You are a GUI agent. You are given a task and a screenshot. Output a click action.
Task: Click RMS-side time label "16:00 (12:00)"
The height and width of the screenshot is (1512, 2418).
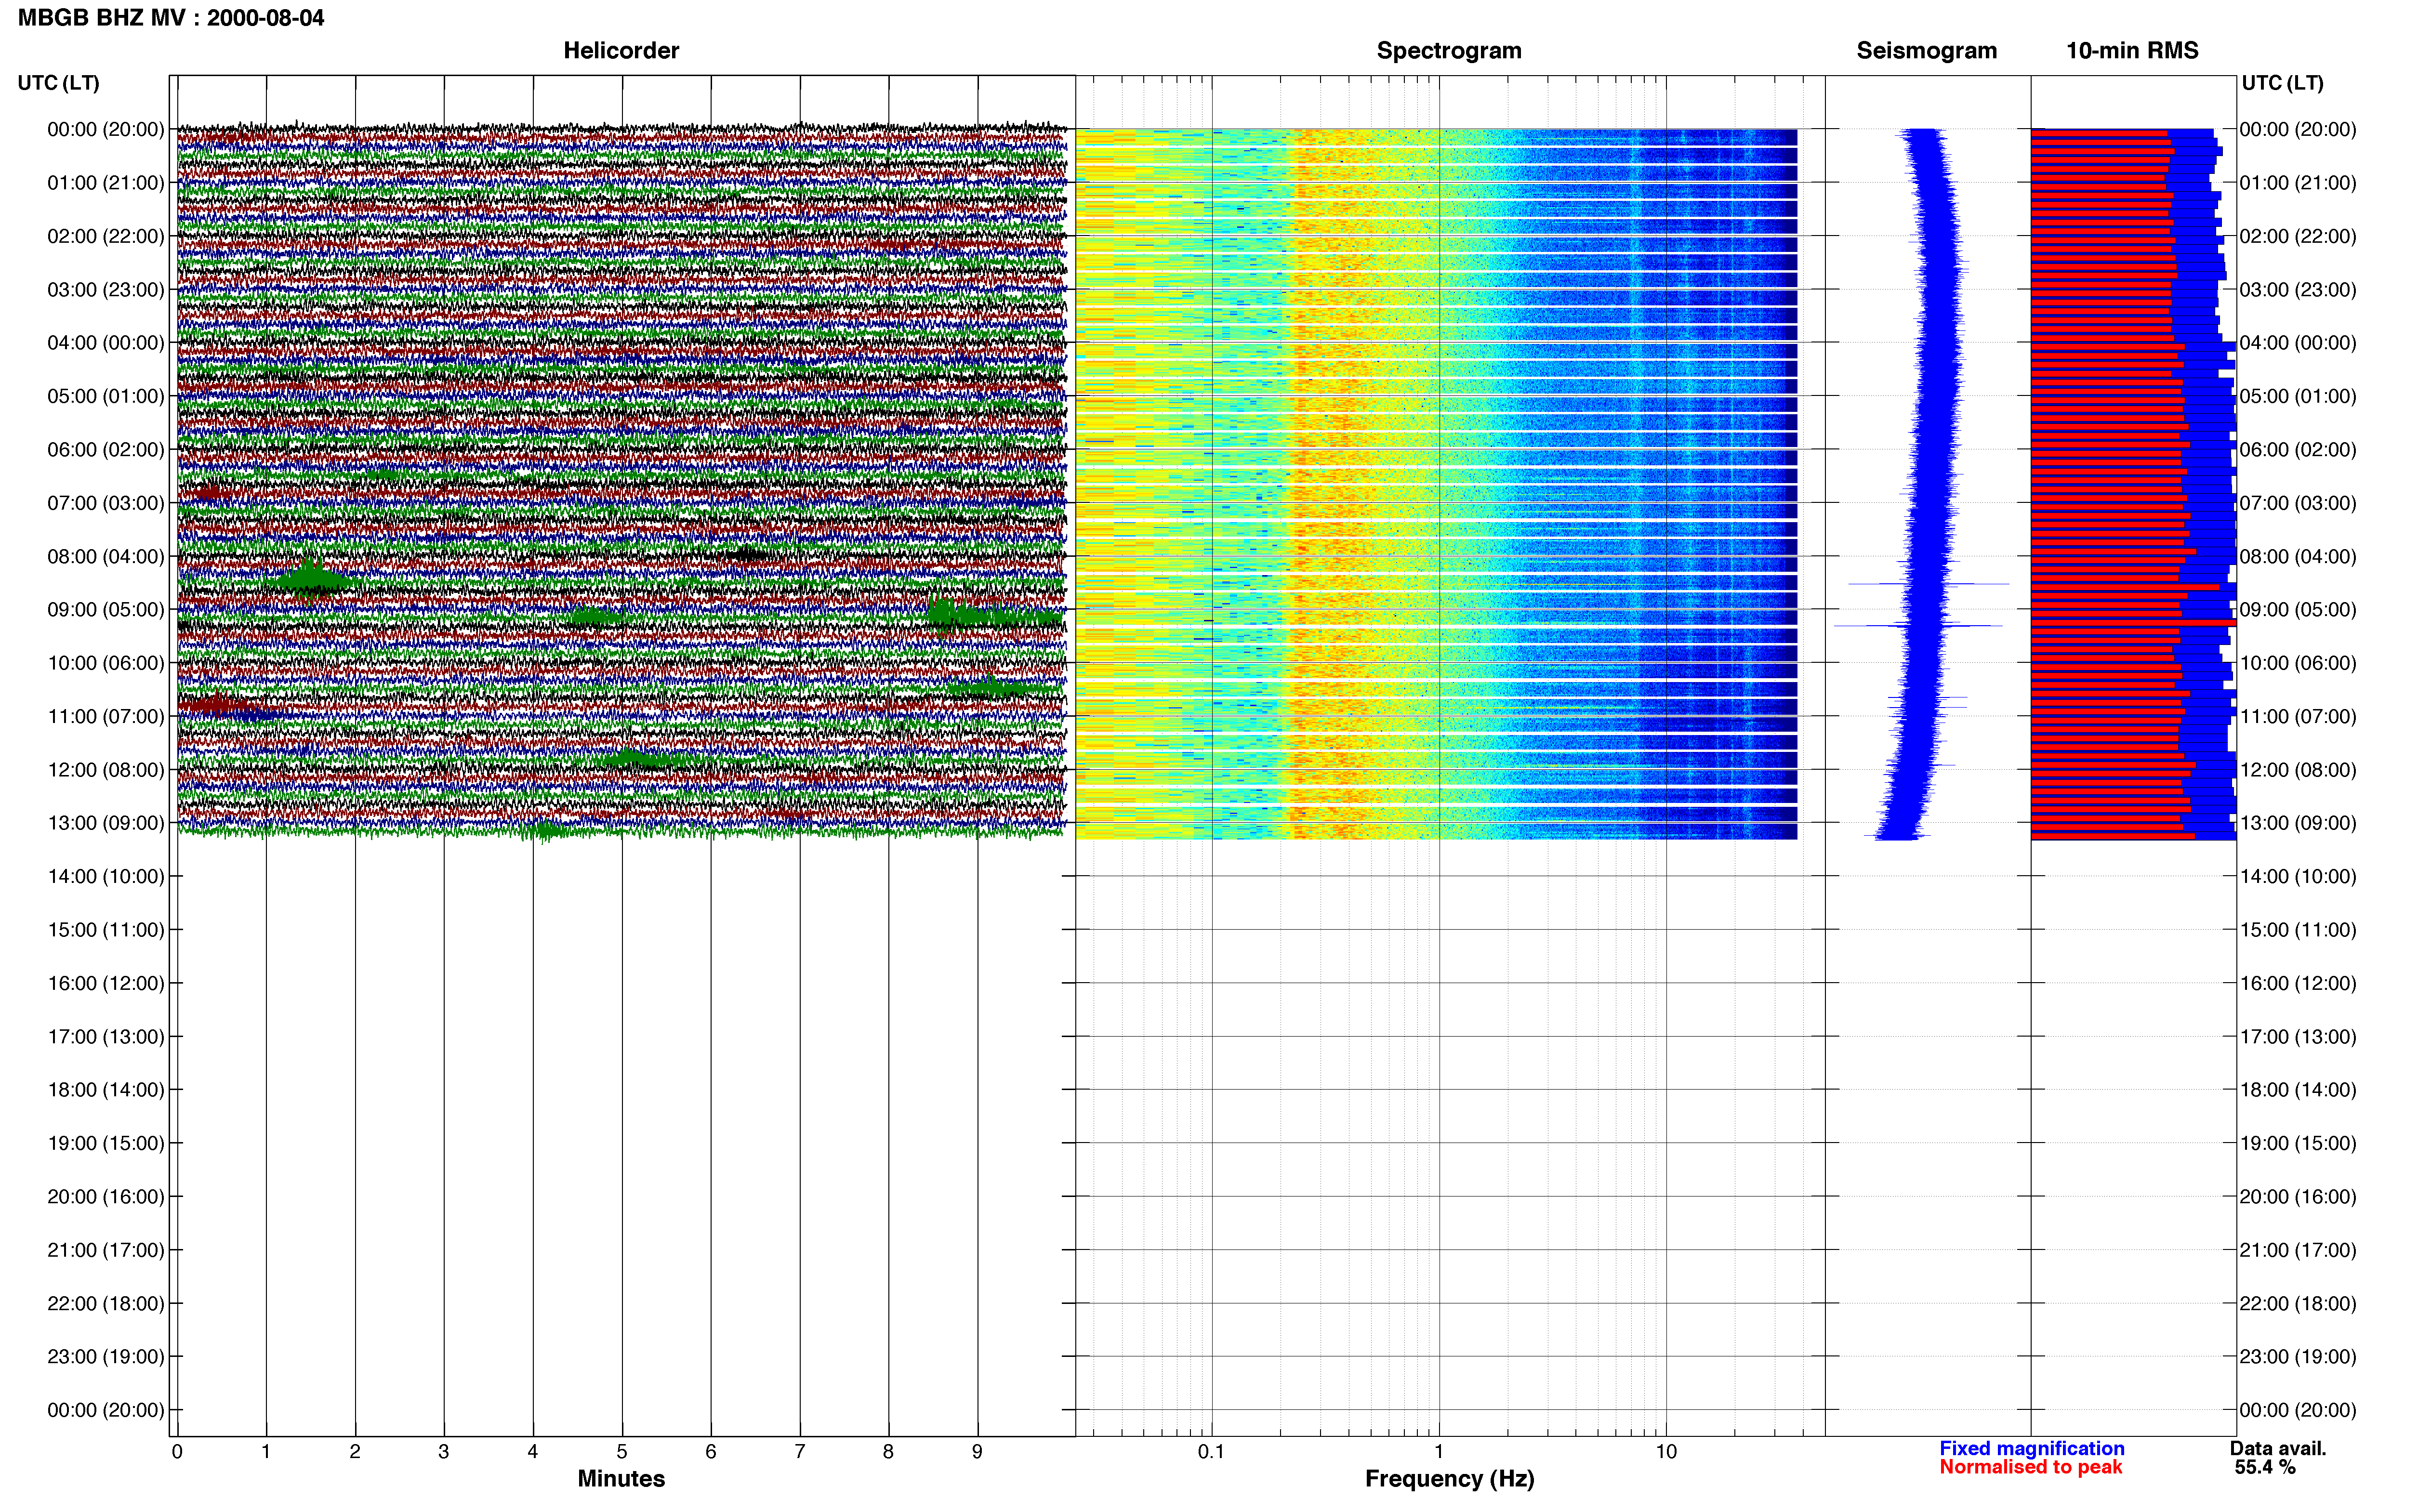(2298, 983)
